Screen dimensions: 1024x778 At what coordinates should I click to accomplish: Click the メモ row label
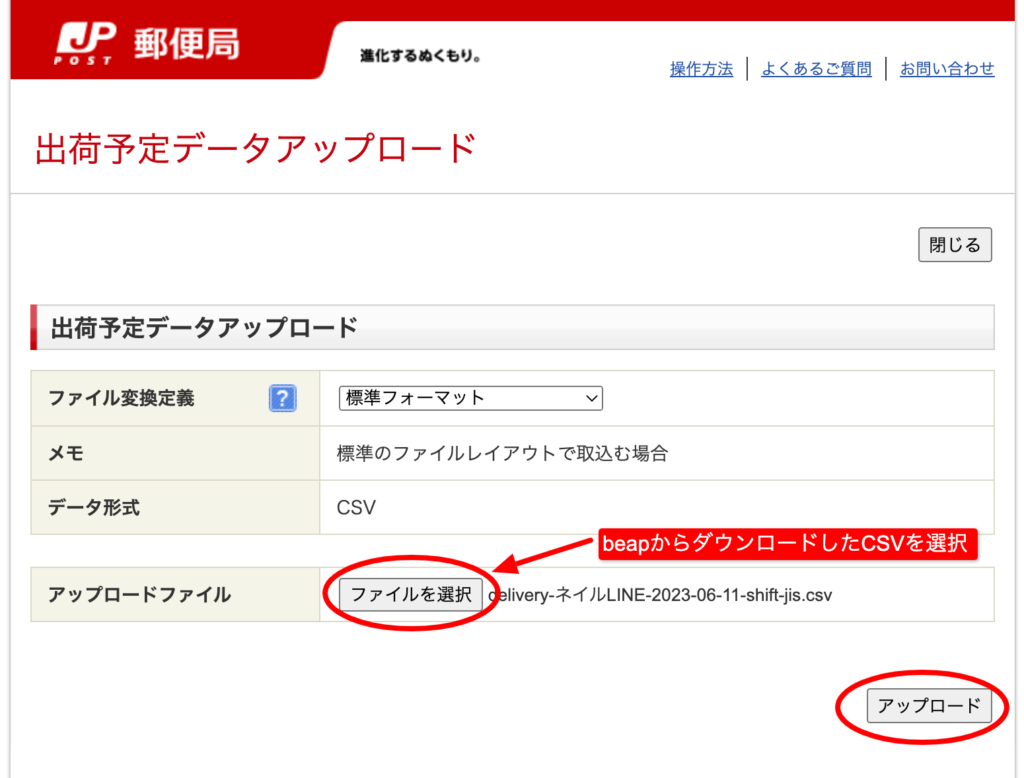66,453
